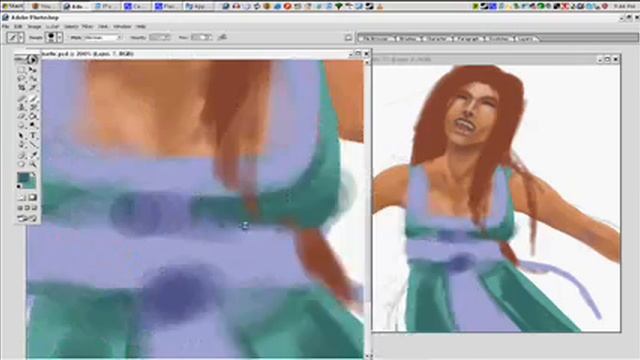
Task: Select the Rectangular Marquee tool
Action: click(22, 70)
